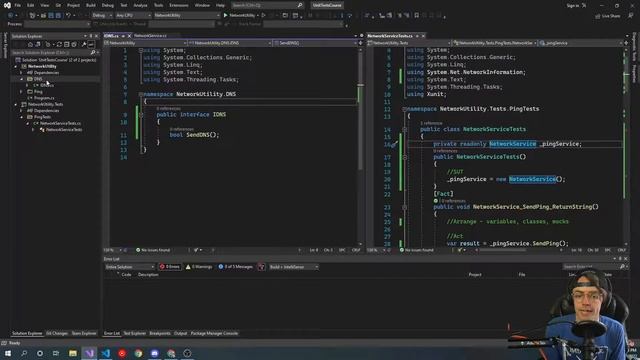Open NetworkUtility.DNS.IDNS type dropdown in left editor
Image resolution: width=640 pixels, height=360 pixels.
pos(230,43)
